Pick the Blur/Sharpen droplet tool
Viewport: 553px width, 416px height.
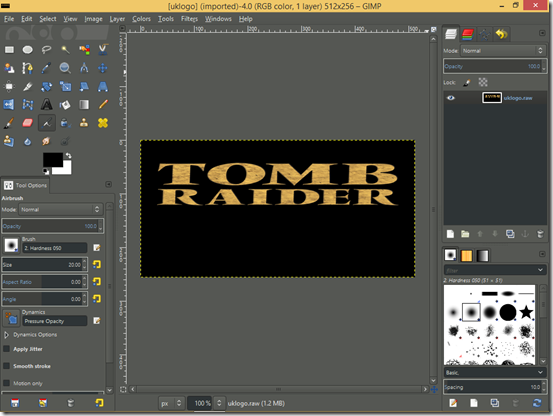(x=28, y=142)
